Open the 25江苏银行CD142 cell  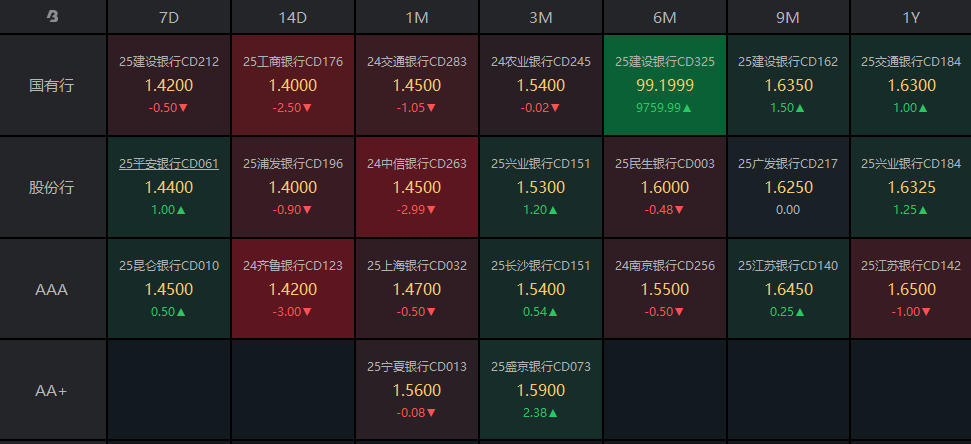(910, 289)
